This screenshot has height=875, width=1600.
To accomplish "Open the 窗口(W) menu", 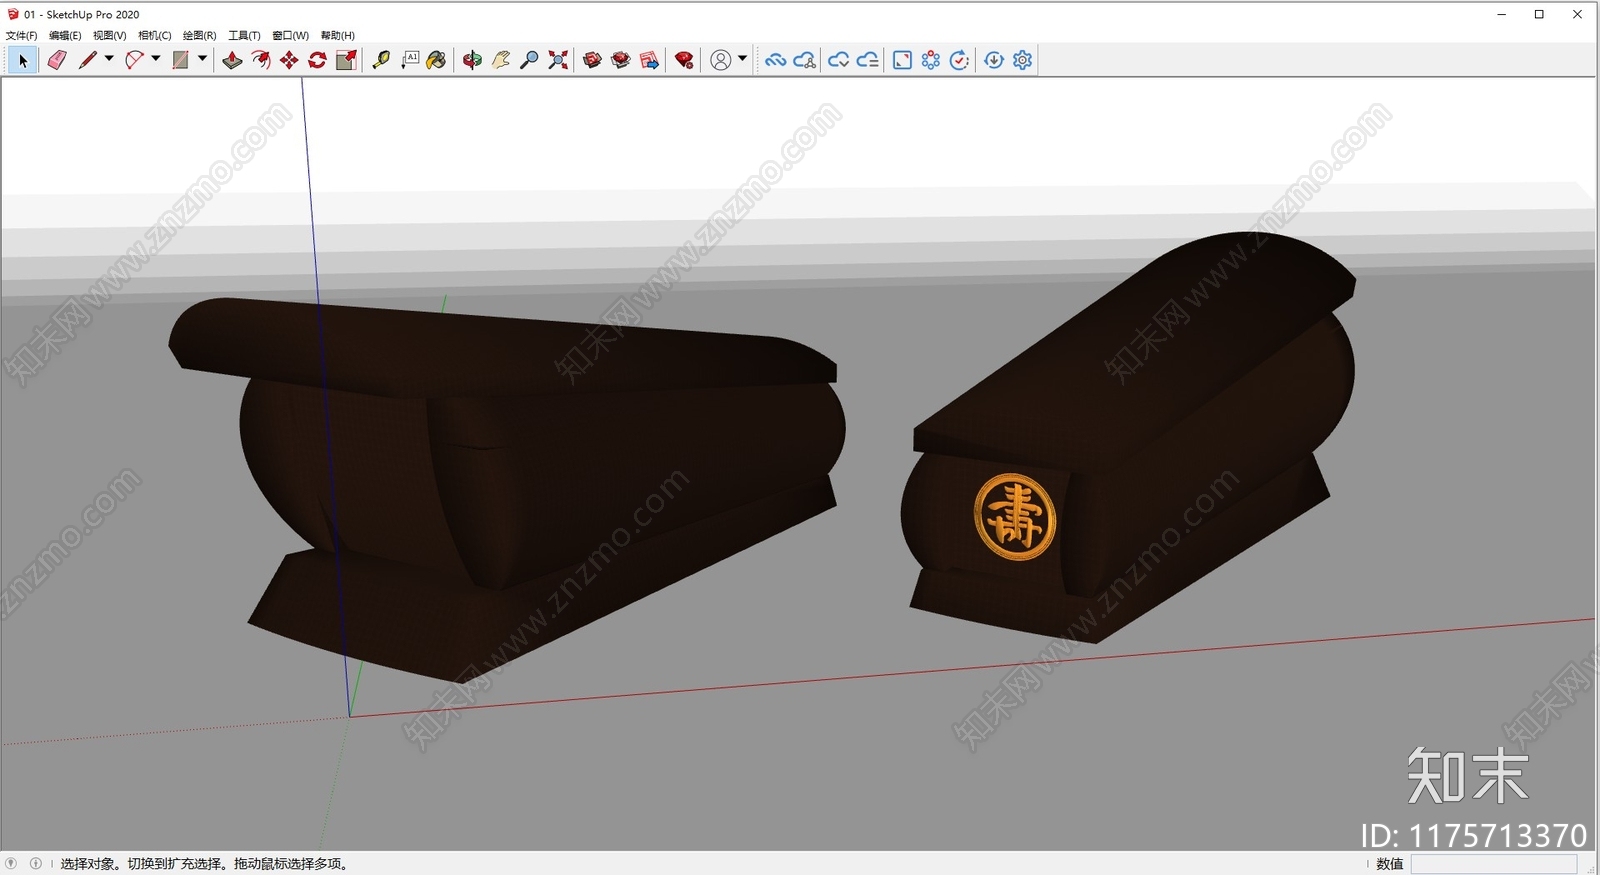I will point(290,35).
